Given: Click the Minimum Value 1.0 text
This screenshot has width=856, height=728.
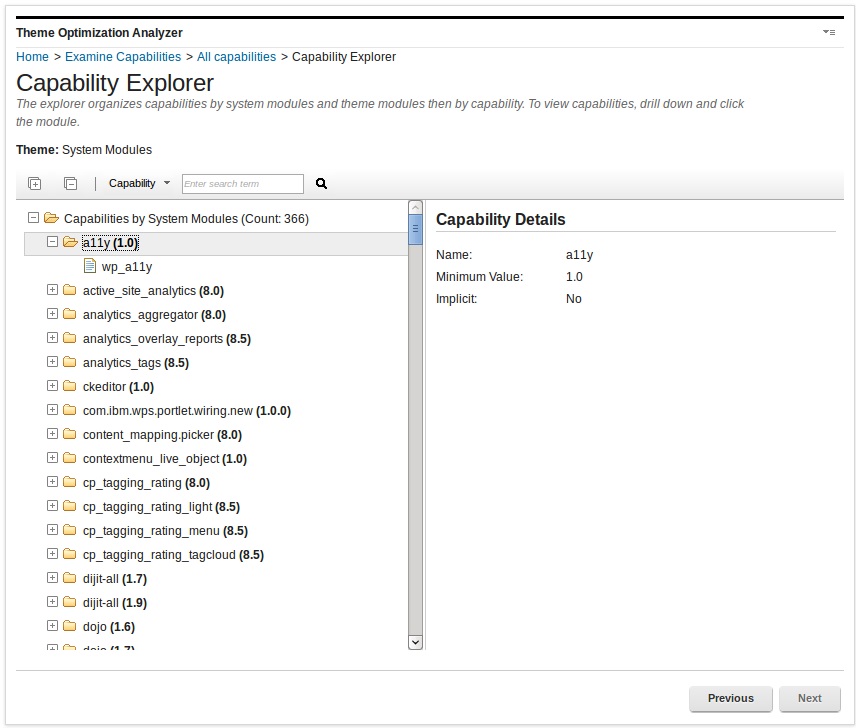Looking at the screenshot, I should [574, 277].
